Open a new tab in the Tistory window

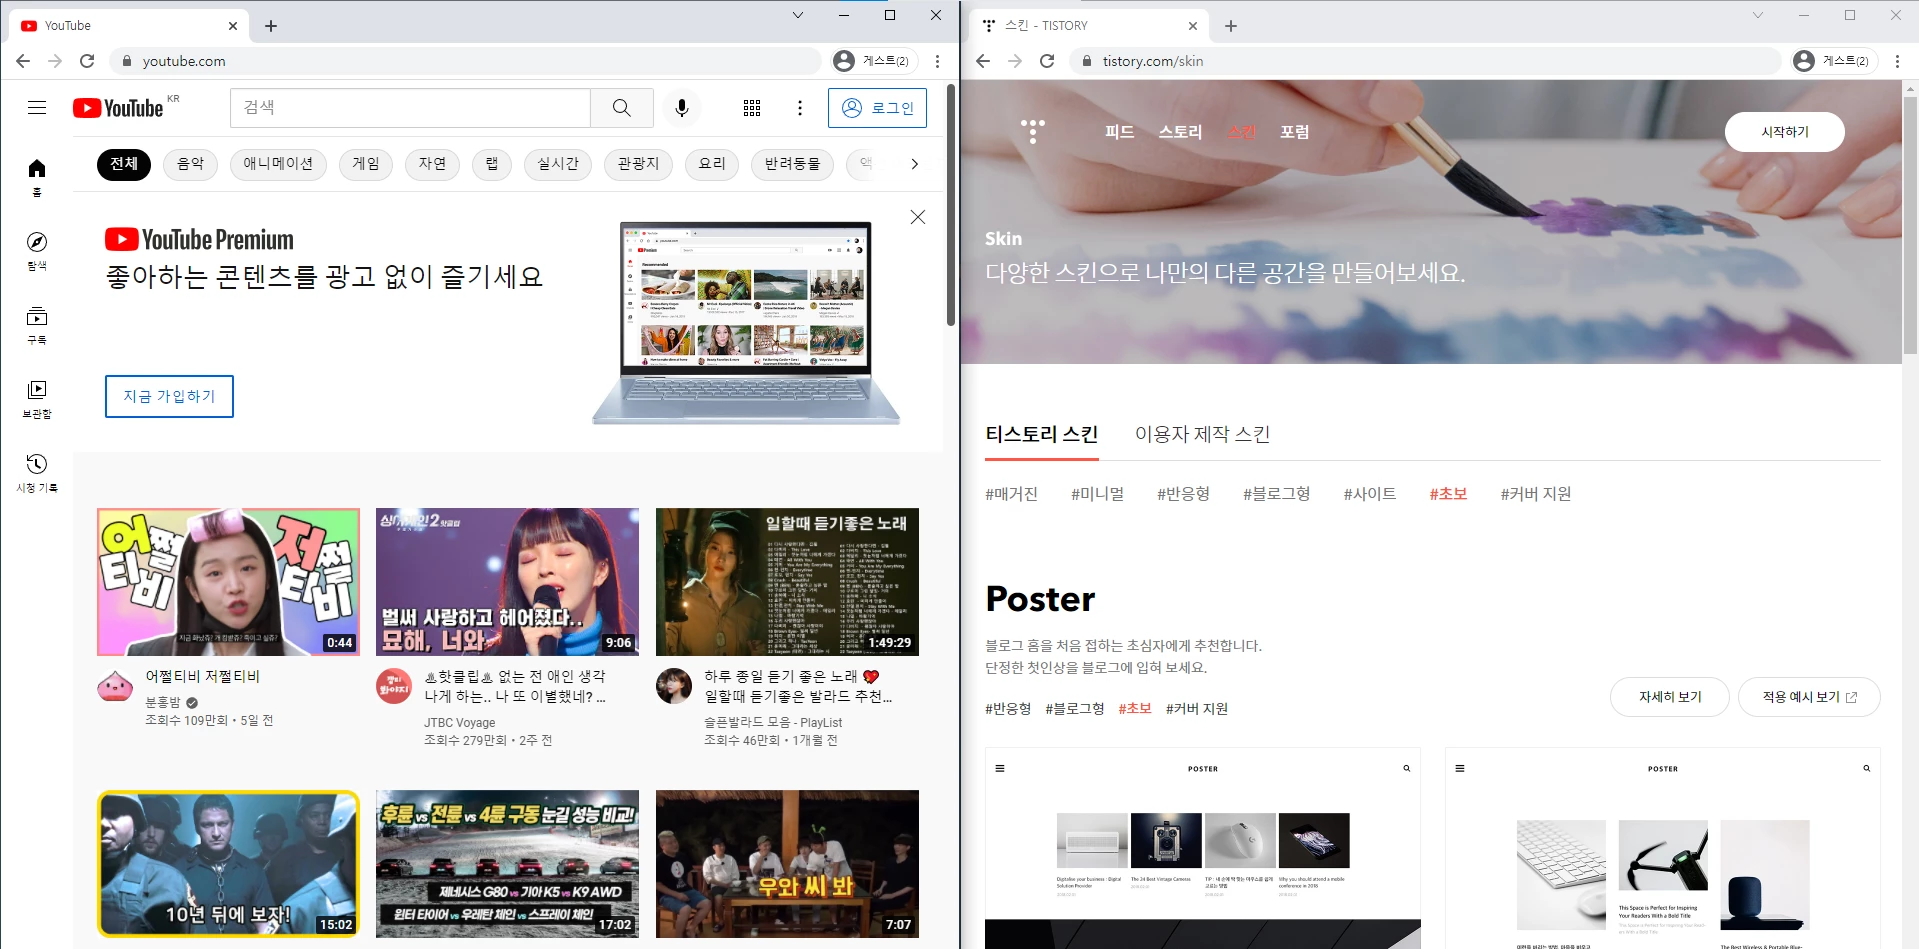point(1231,26)
